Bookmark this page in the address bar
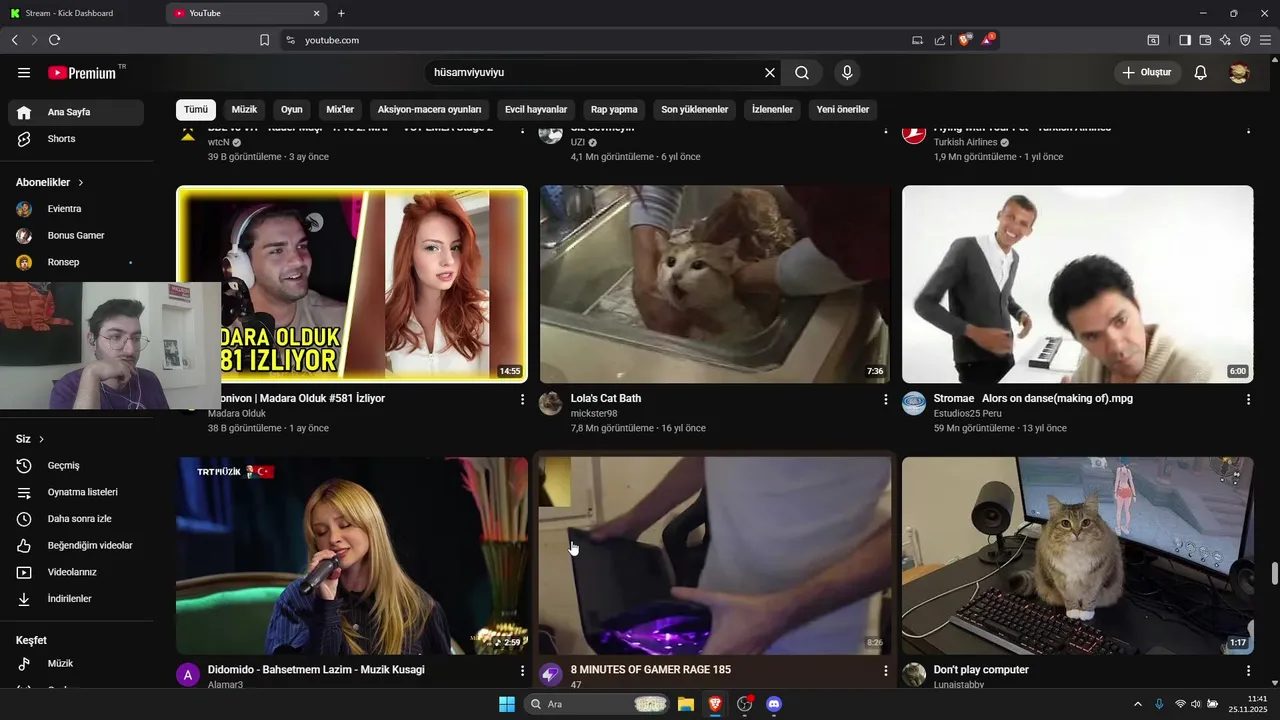This screenshot has height=720, width=1280. [264, 40]
